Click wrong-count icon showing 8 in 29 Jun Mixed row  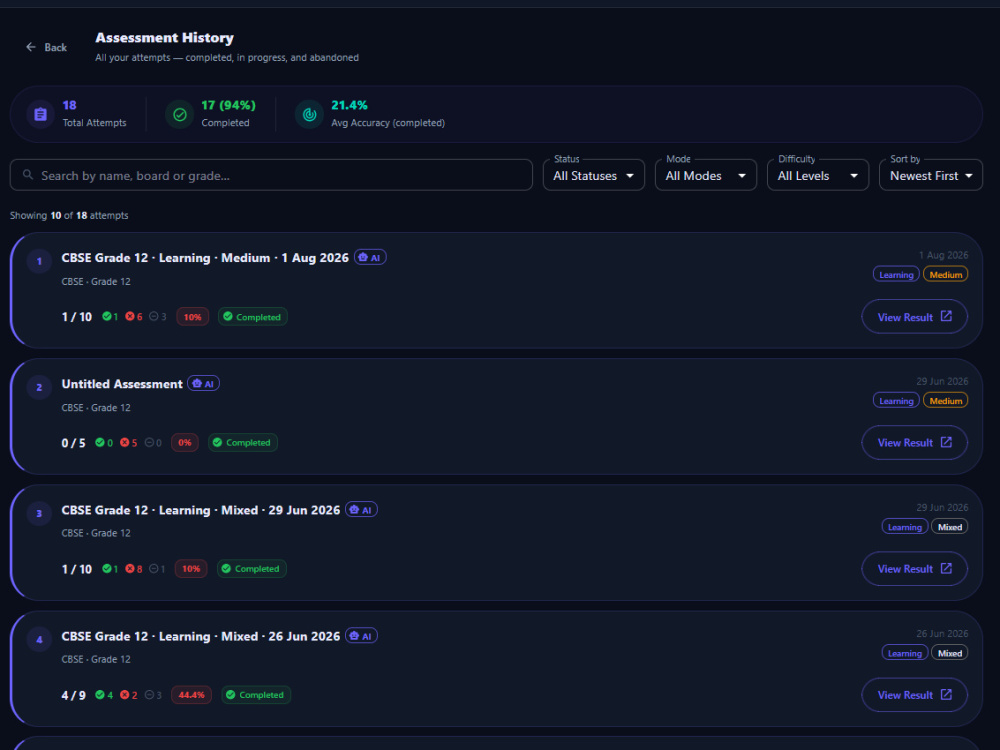[130, 569]
